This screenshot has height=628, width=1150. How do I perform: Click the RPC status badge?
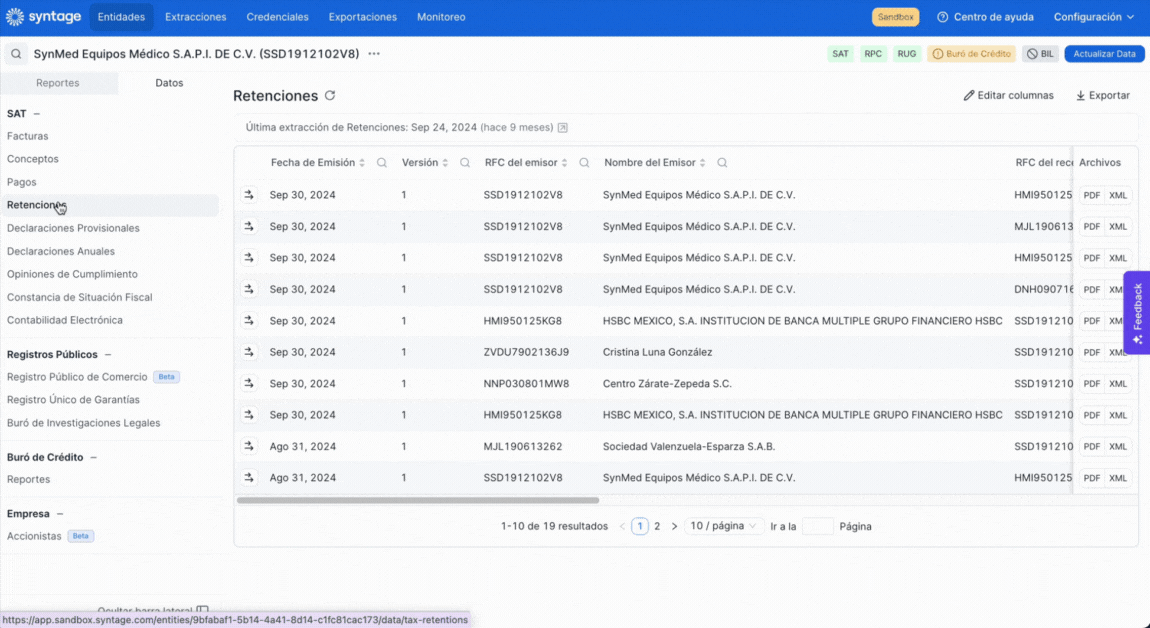(x=873, y=54)
